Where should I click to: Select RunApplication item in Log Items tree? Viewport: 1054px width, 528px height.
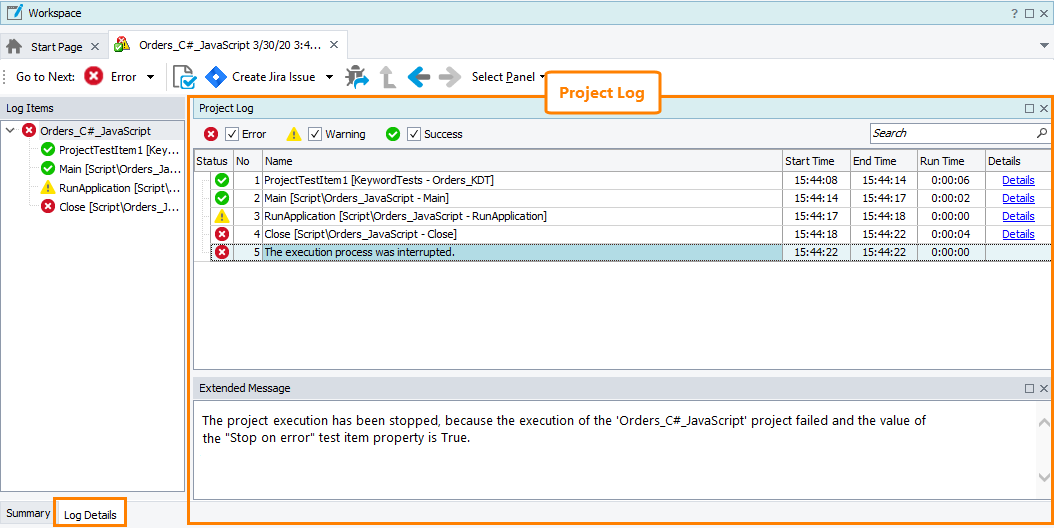[x=118, y=188]
